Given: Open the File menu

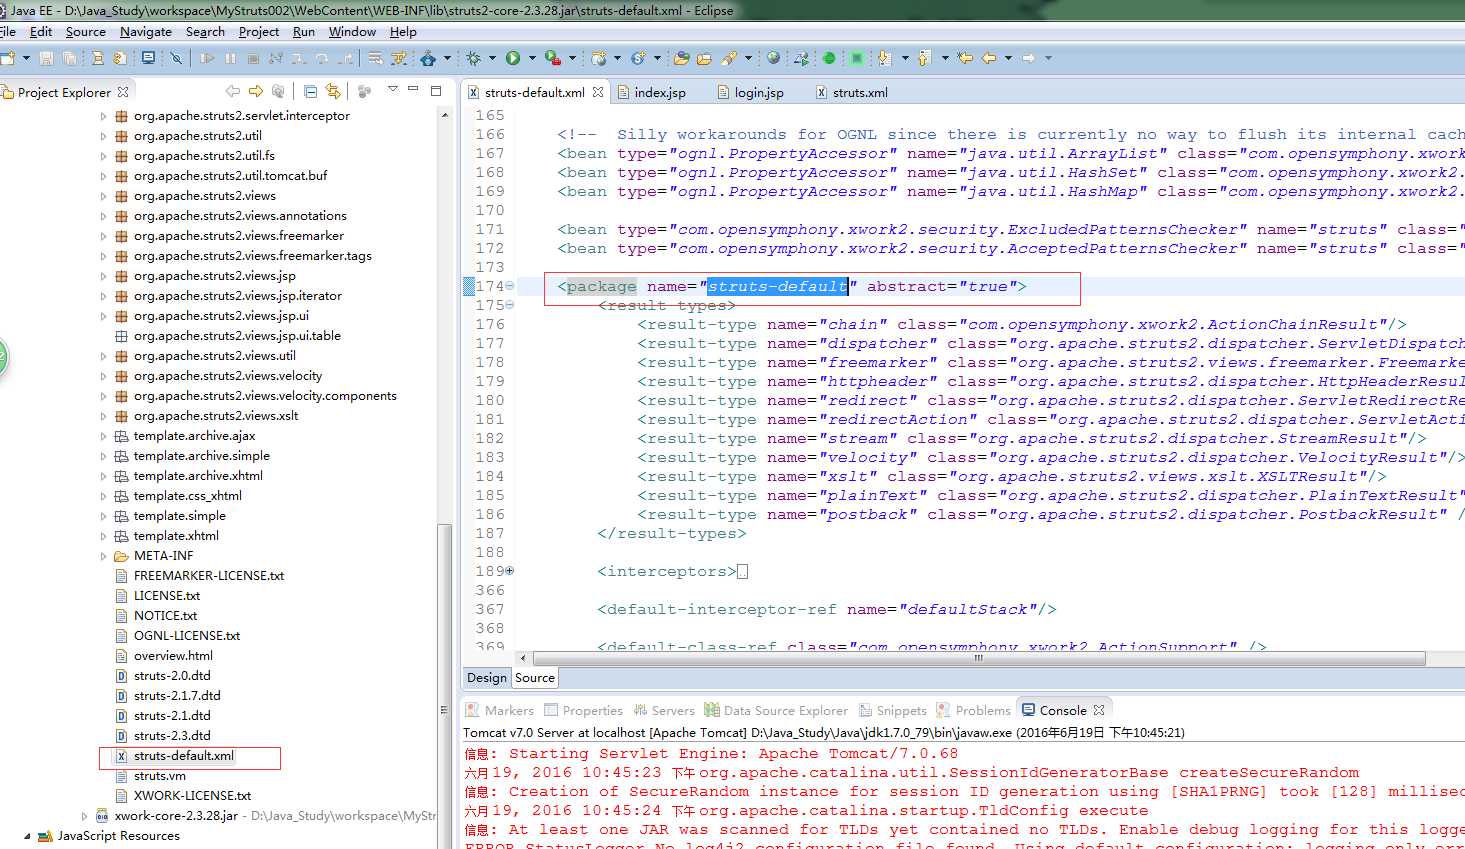Looking at the screenshot, I should point(8,32).
